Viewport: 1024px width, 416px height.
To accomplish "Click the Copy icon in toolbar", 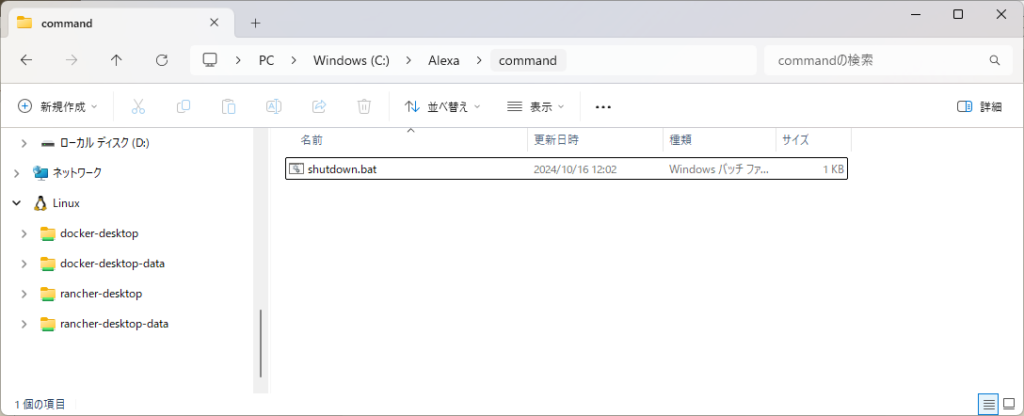I will pyautogui.click(x=184, y=106).
